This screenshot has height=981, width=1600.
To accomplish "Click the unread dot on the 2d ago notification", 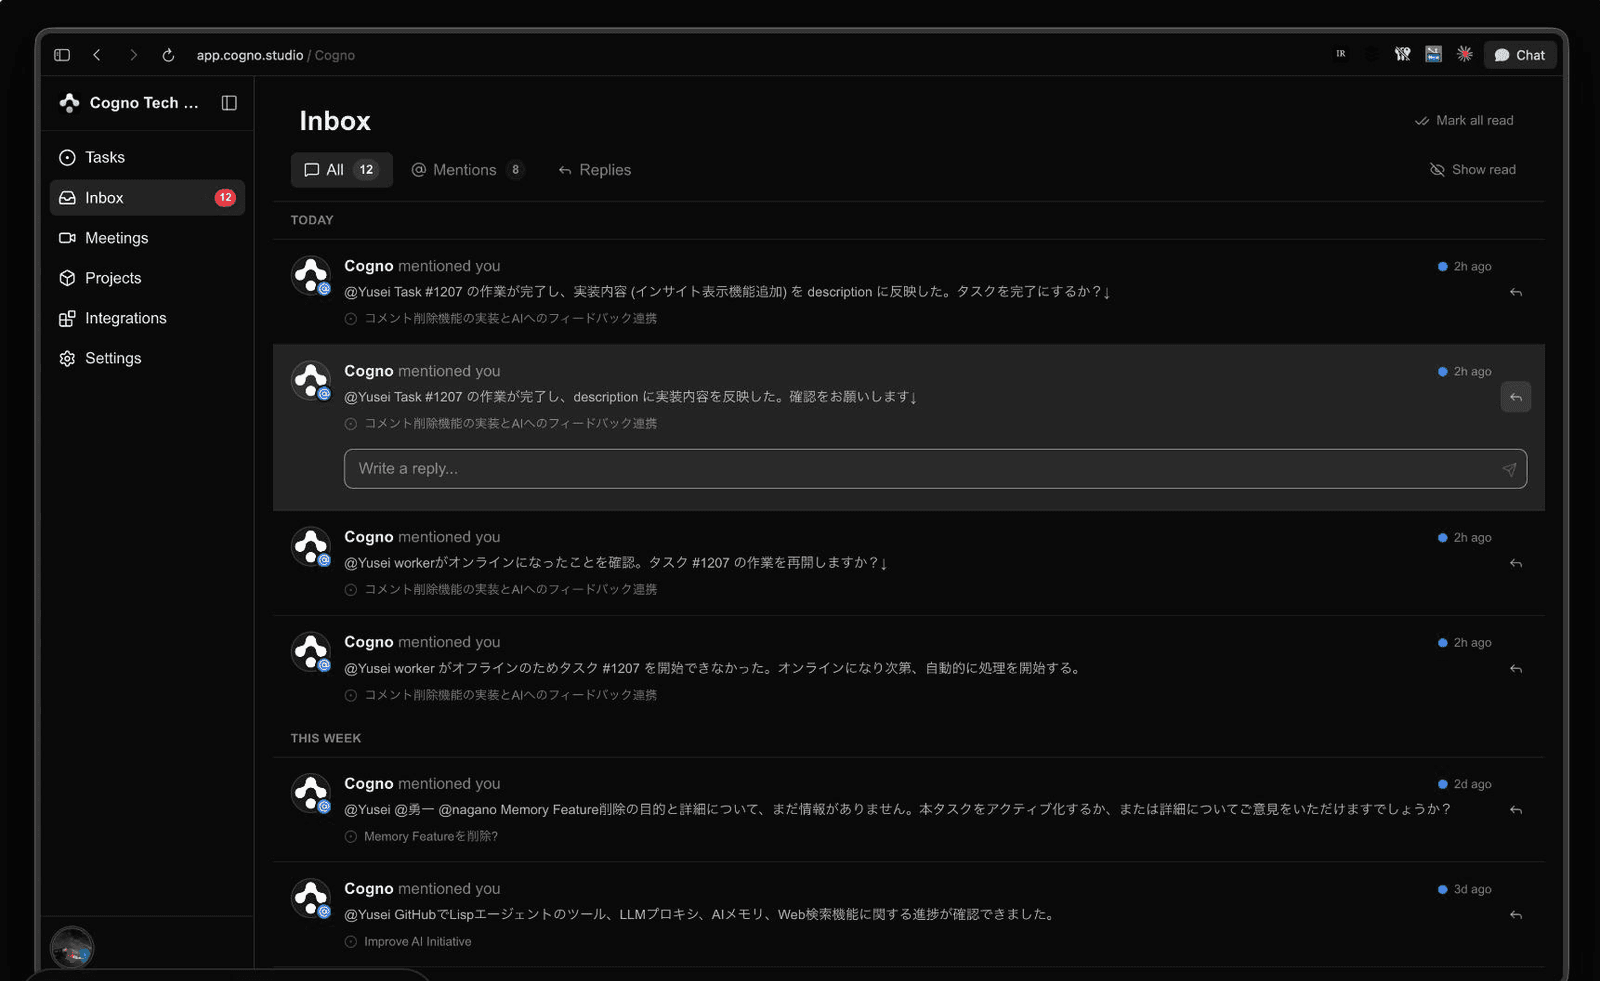I will pos(1442,784).
